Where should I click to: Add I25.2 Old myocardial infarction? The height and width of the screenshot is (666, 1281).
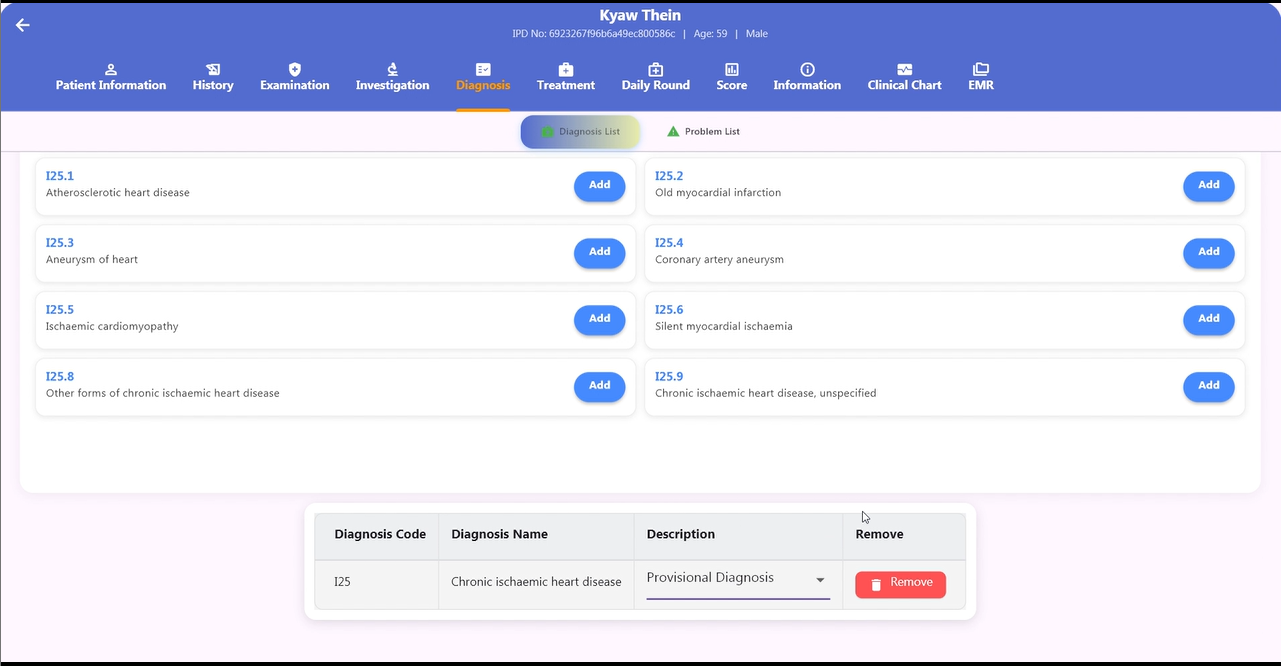[x=1208, y=186]
